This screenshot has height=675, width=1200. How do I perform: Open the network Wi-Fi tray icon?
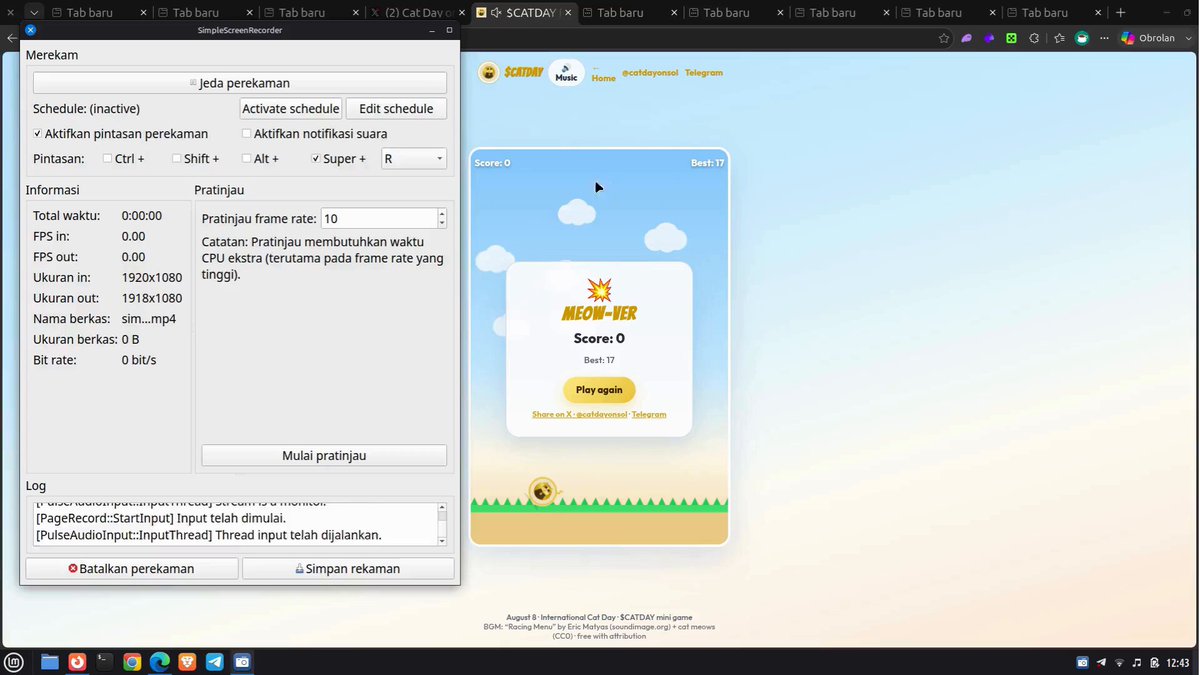tap(1119, 662)
